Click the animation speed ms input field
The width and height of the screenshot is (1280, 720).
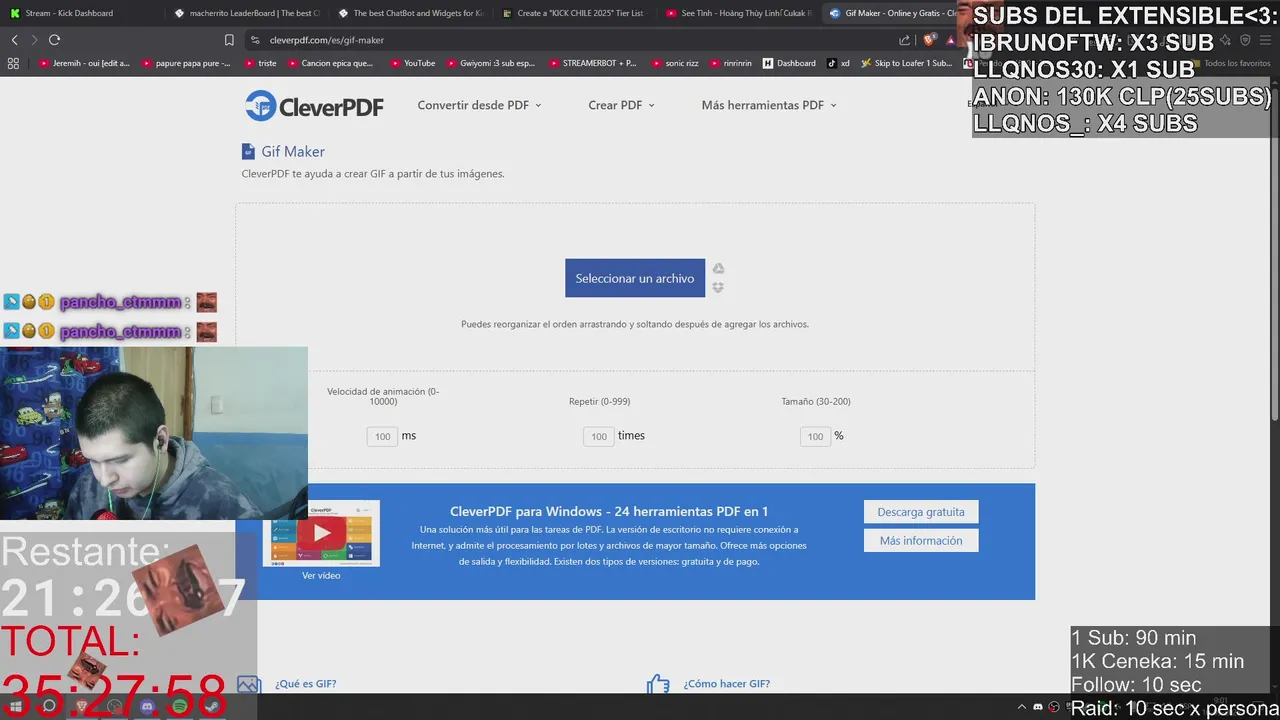(382, 436)
